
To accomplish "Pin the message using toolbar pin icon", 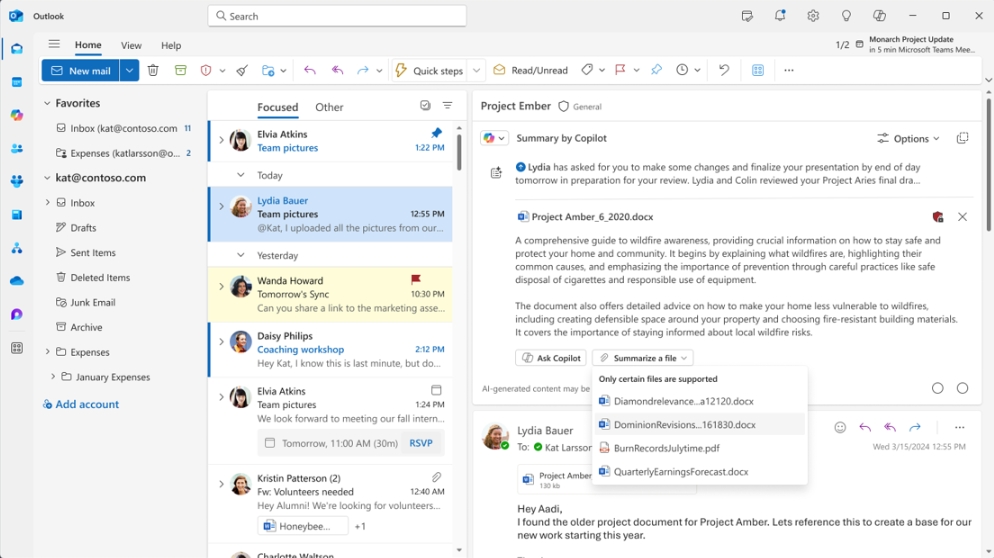I will click(x=656, y=70).
